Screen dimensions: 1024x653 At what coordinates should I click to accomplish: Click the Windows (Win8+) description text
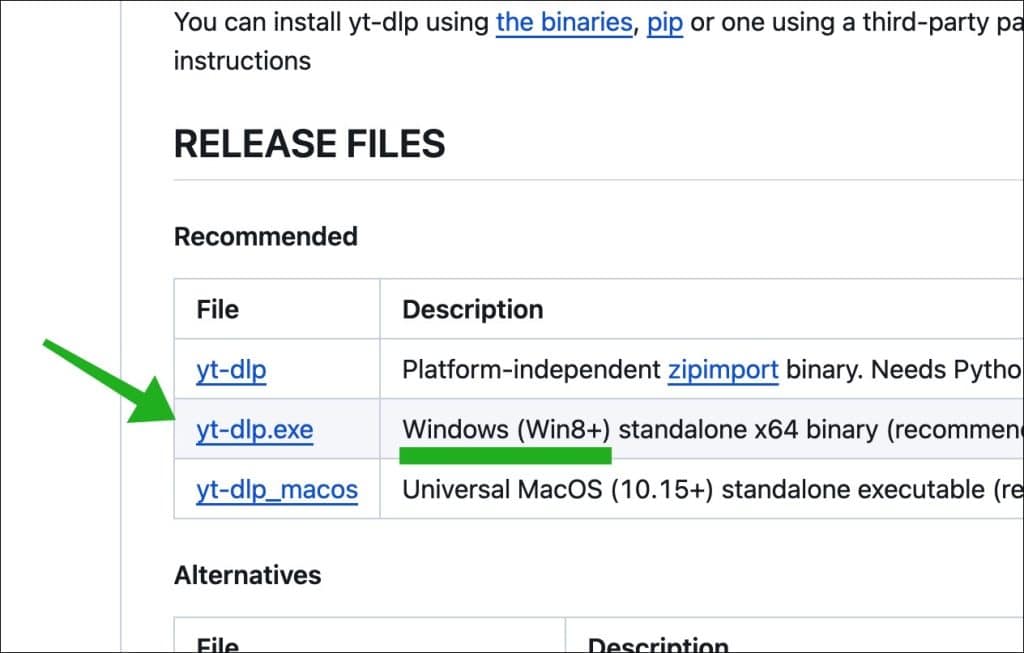tap(505, 430)
